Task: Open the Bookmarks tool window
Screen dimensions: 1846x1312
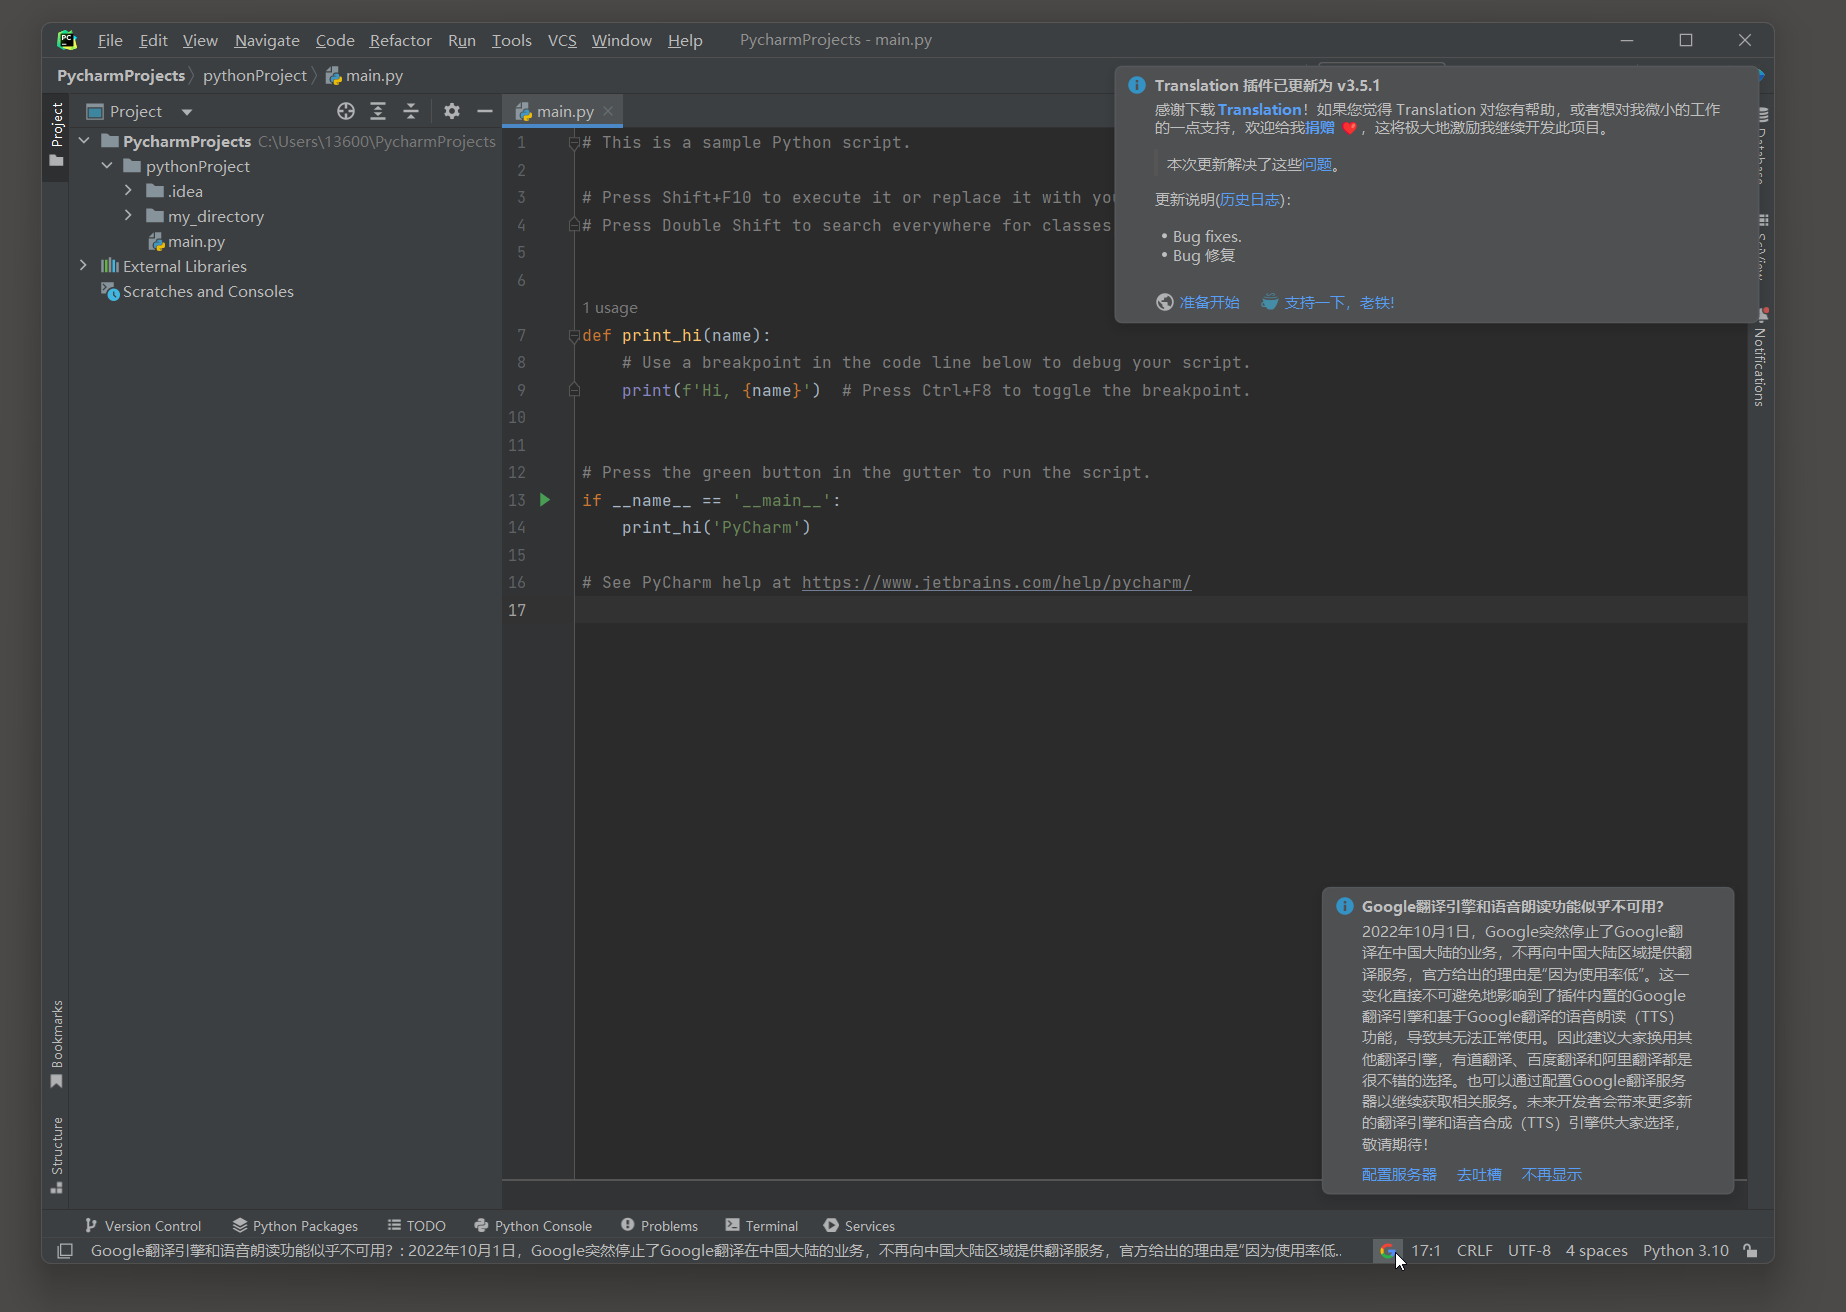Action: (x=57, y=1044)
